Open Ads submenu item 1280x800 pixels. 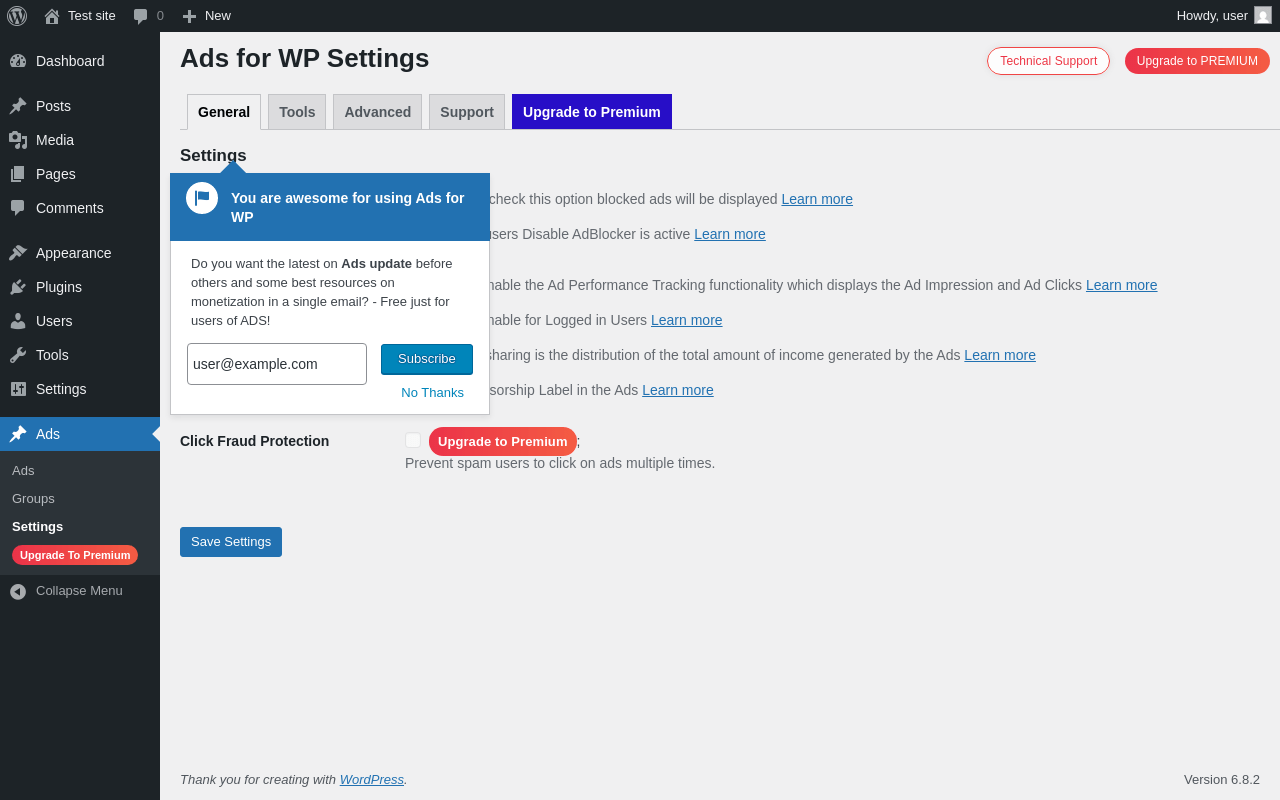click(x=23, y=470)
